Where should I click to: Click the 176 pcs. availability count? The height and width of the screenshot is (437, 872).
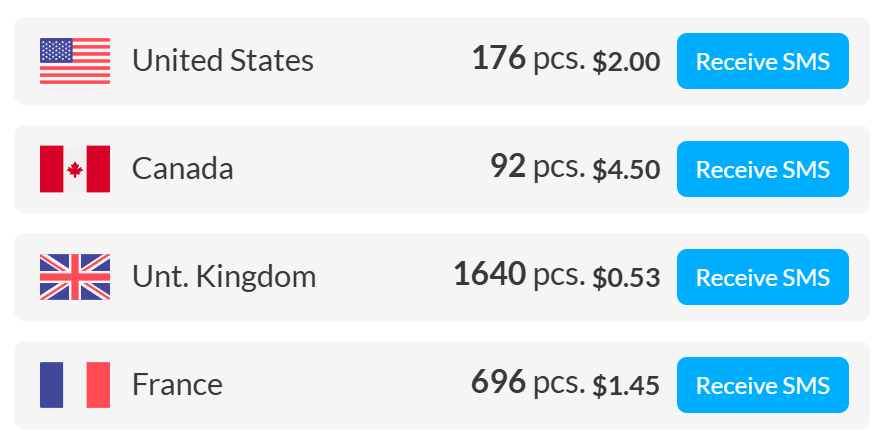coord(528,58)
